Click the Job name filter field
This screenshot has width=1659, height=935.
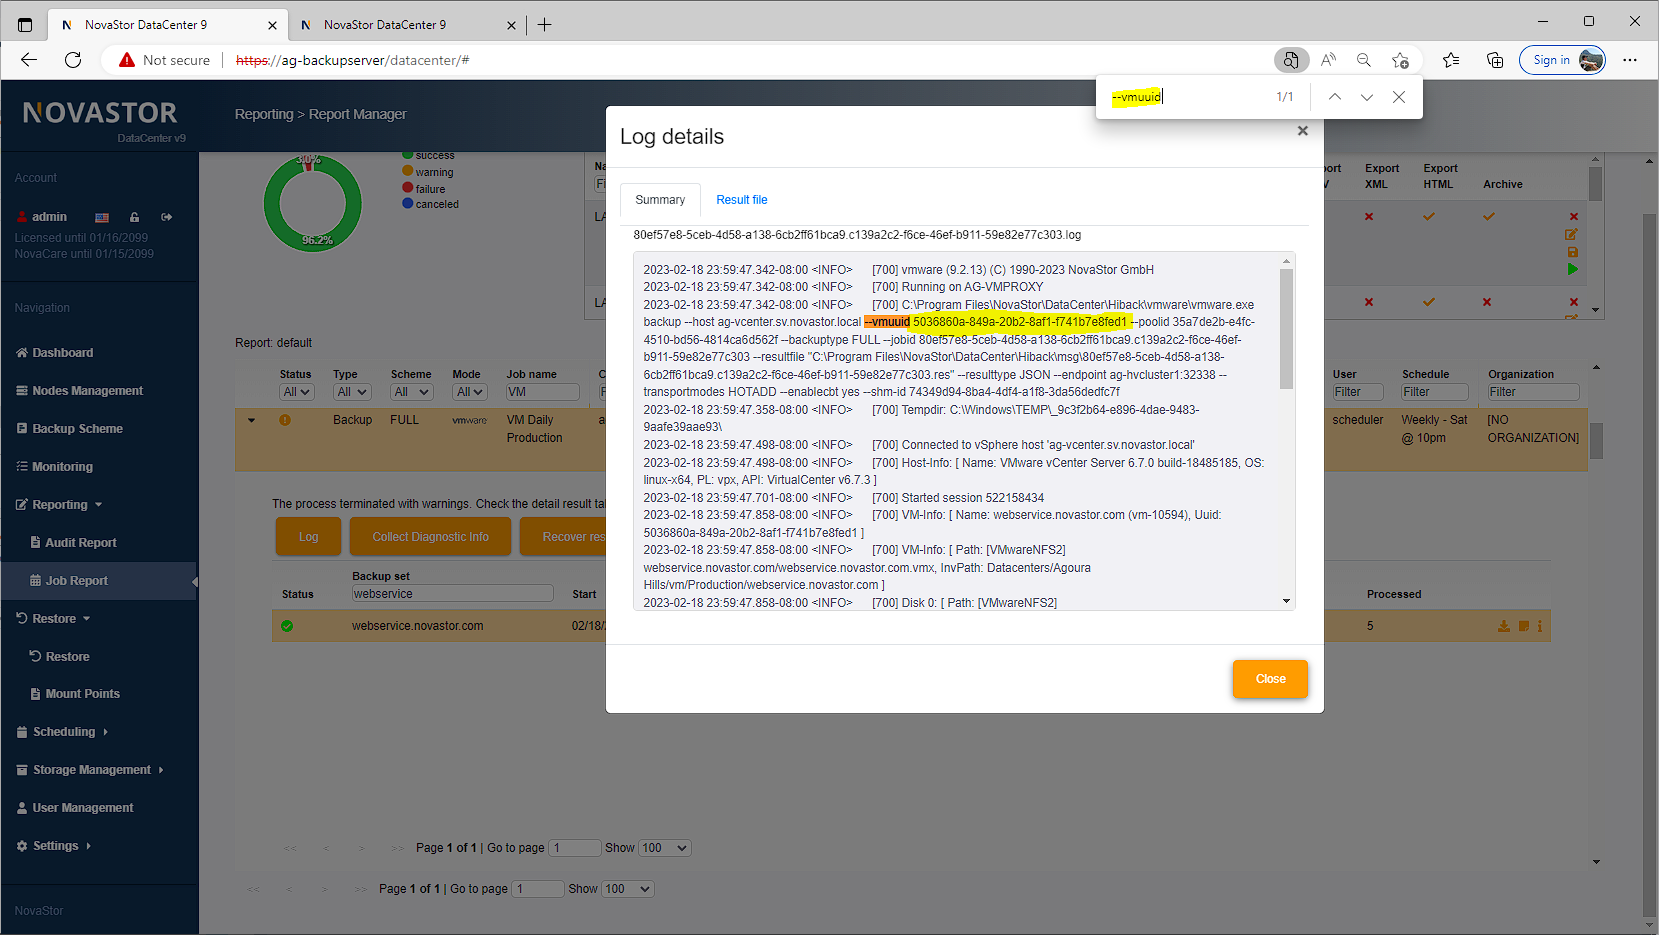pos(543,392)
